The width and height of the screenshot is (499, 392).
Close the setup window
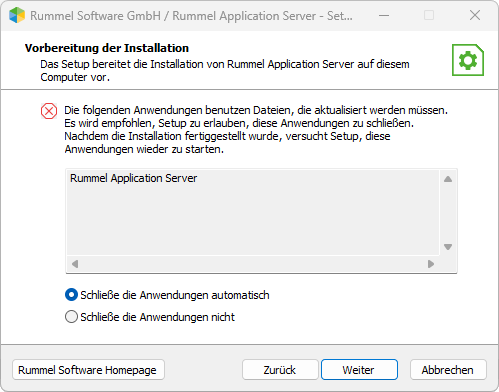[x=475, y=15]
